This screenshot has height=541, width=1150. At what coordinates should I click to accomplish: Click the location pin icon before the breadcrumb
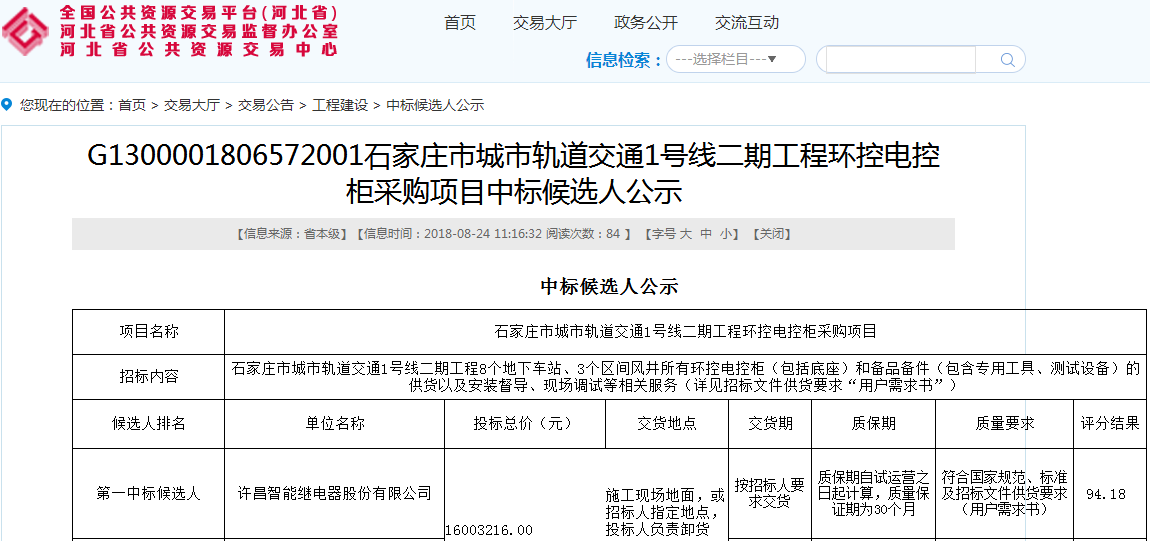click(7, 105)
